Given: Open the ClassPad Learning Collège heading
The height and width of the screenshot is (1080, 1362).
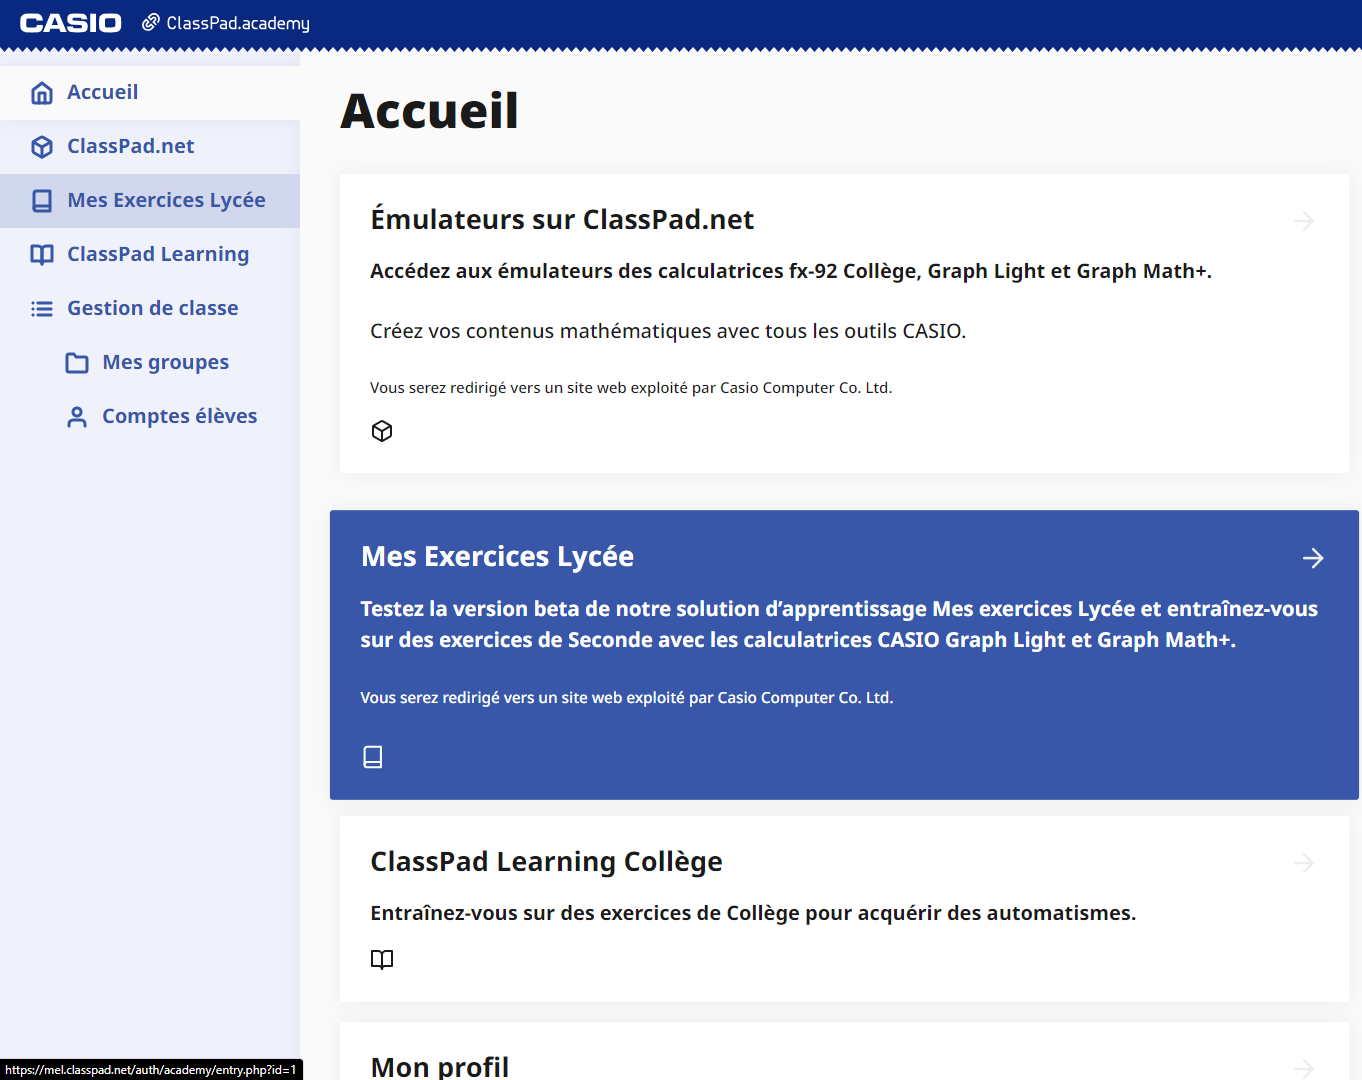Looking at the screenshot, I should (546, 862).
